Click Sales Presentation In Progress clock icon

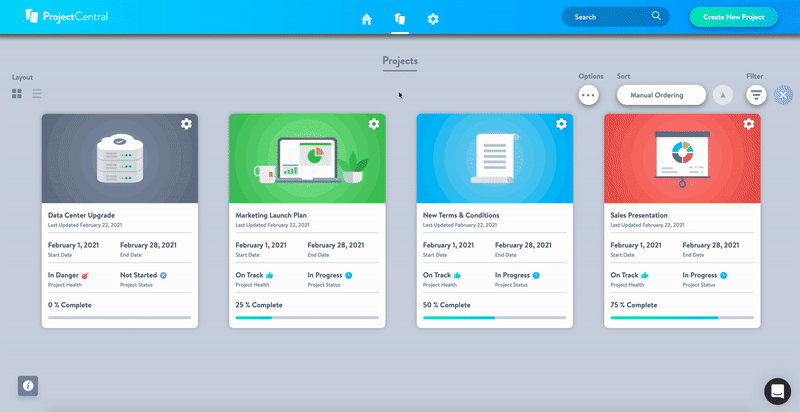(x=723, y=275)
